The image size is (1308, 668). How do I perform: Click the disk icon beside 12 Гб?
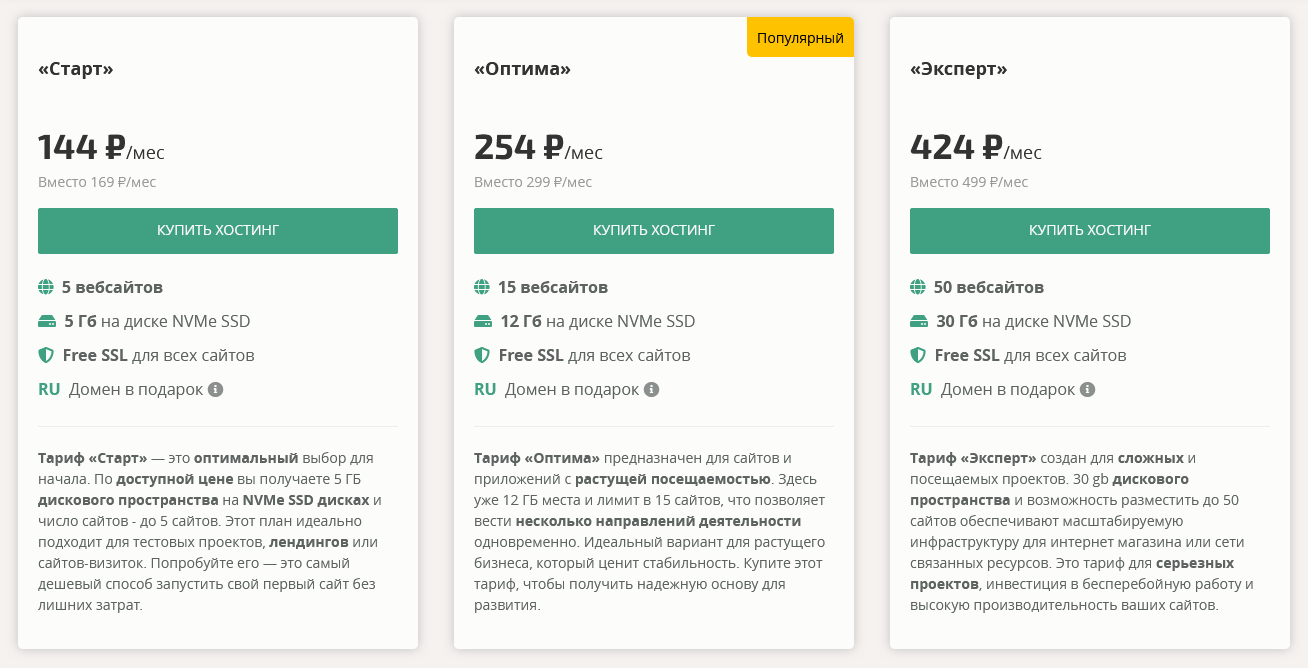point(483,322)
